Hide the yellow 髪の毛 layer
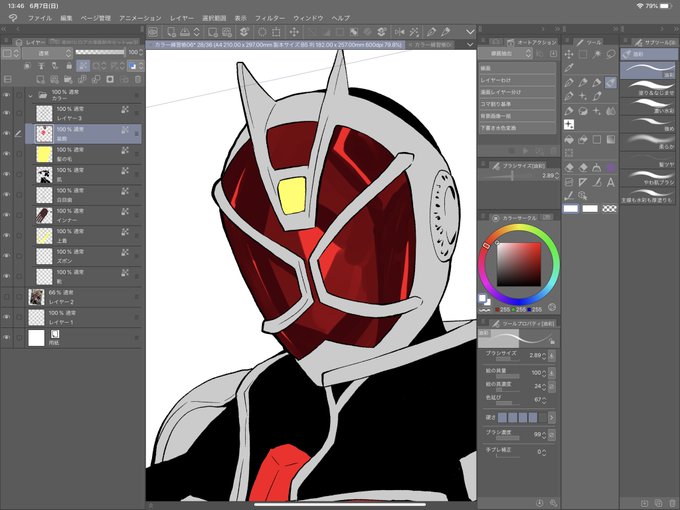The width and height of the screenshot is (680, 510). click(x=7, y=154)
